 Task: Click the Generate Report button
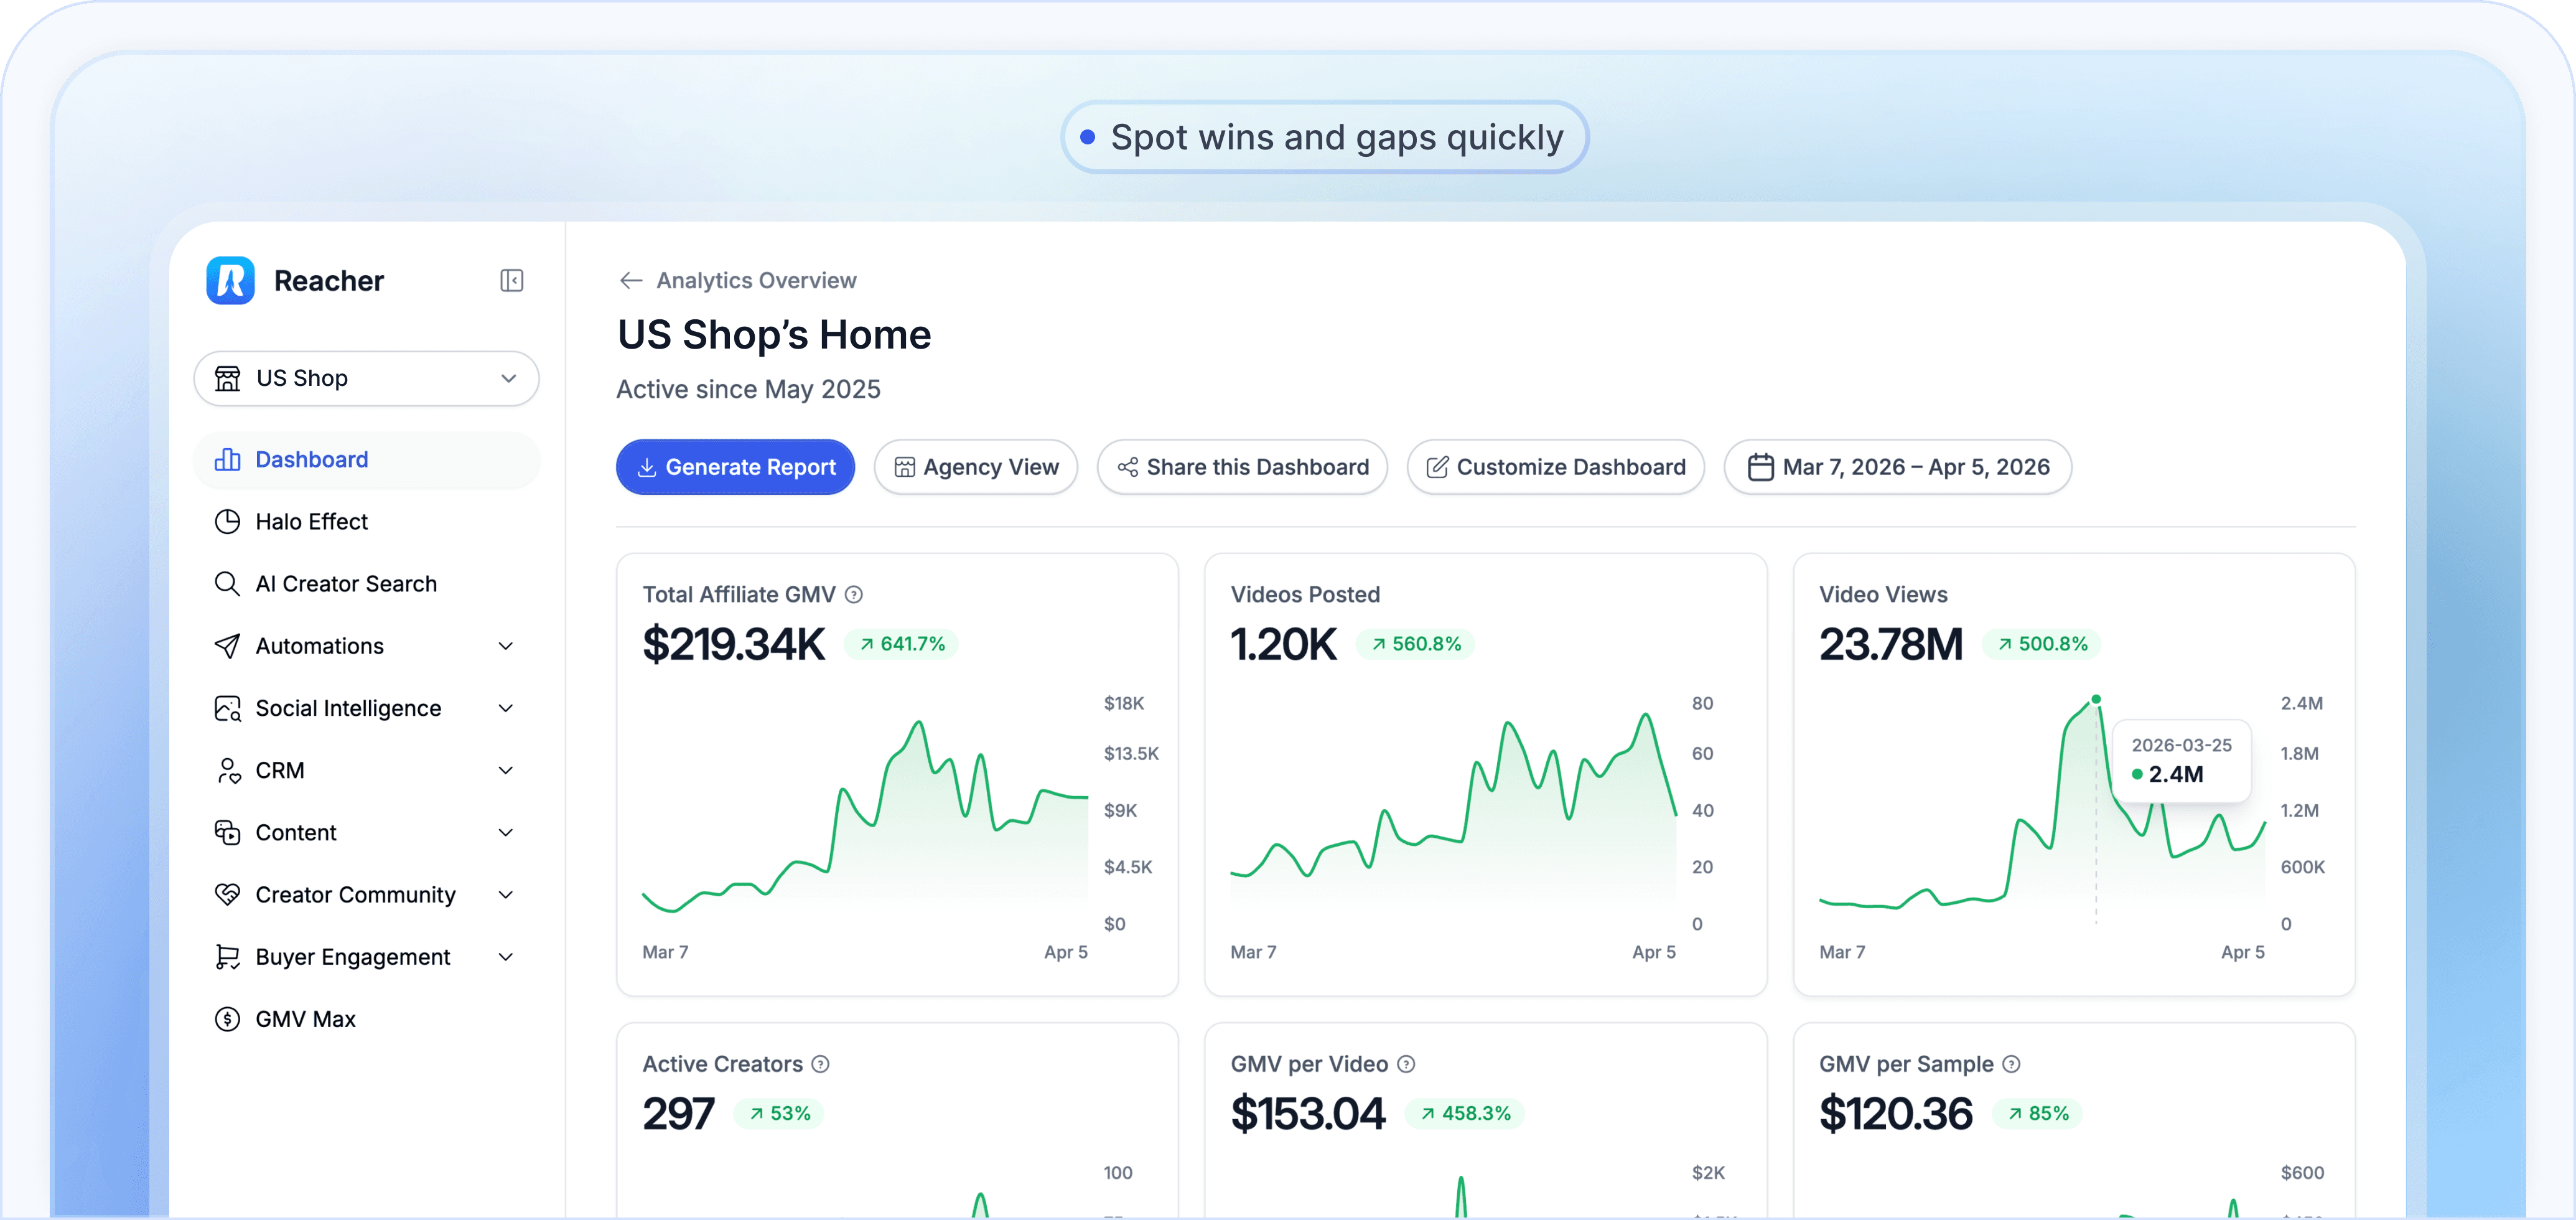[735, 467]
